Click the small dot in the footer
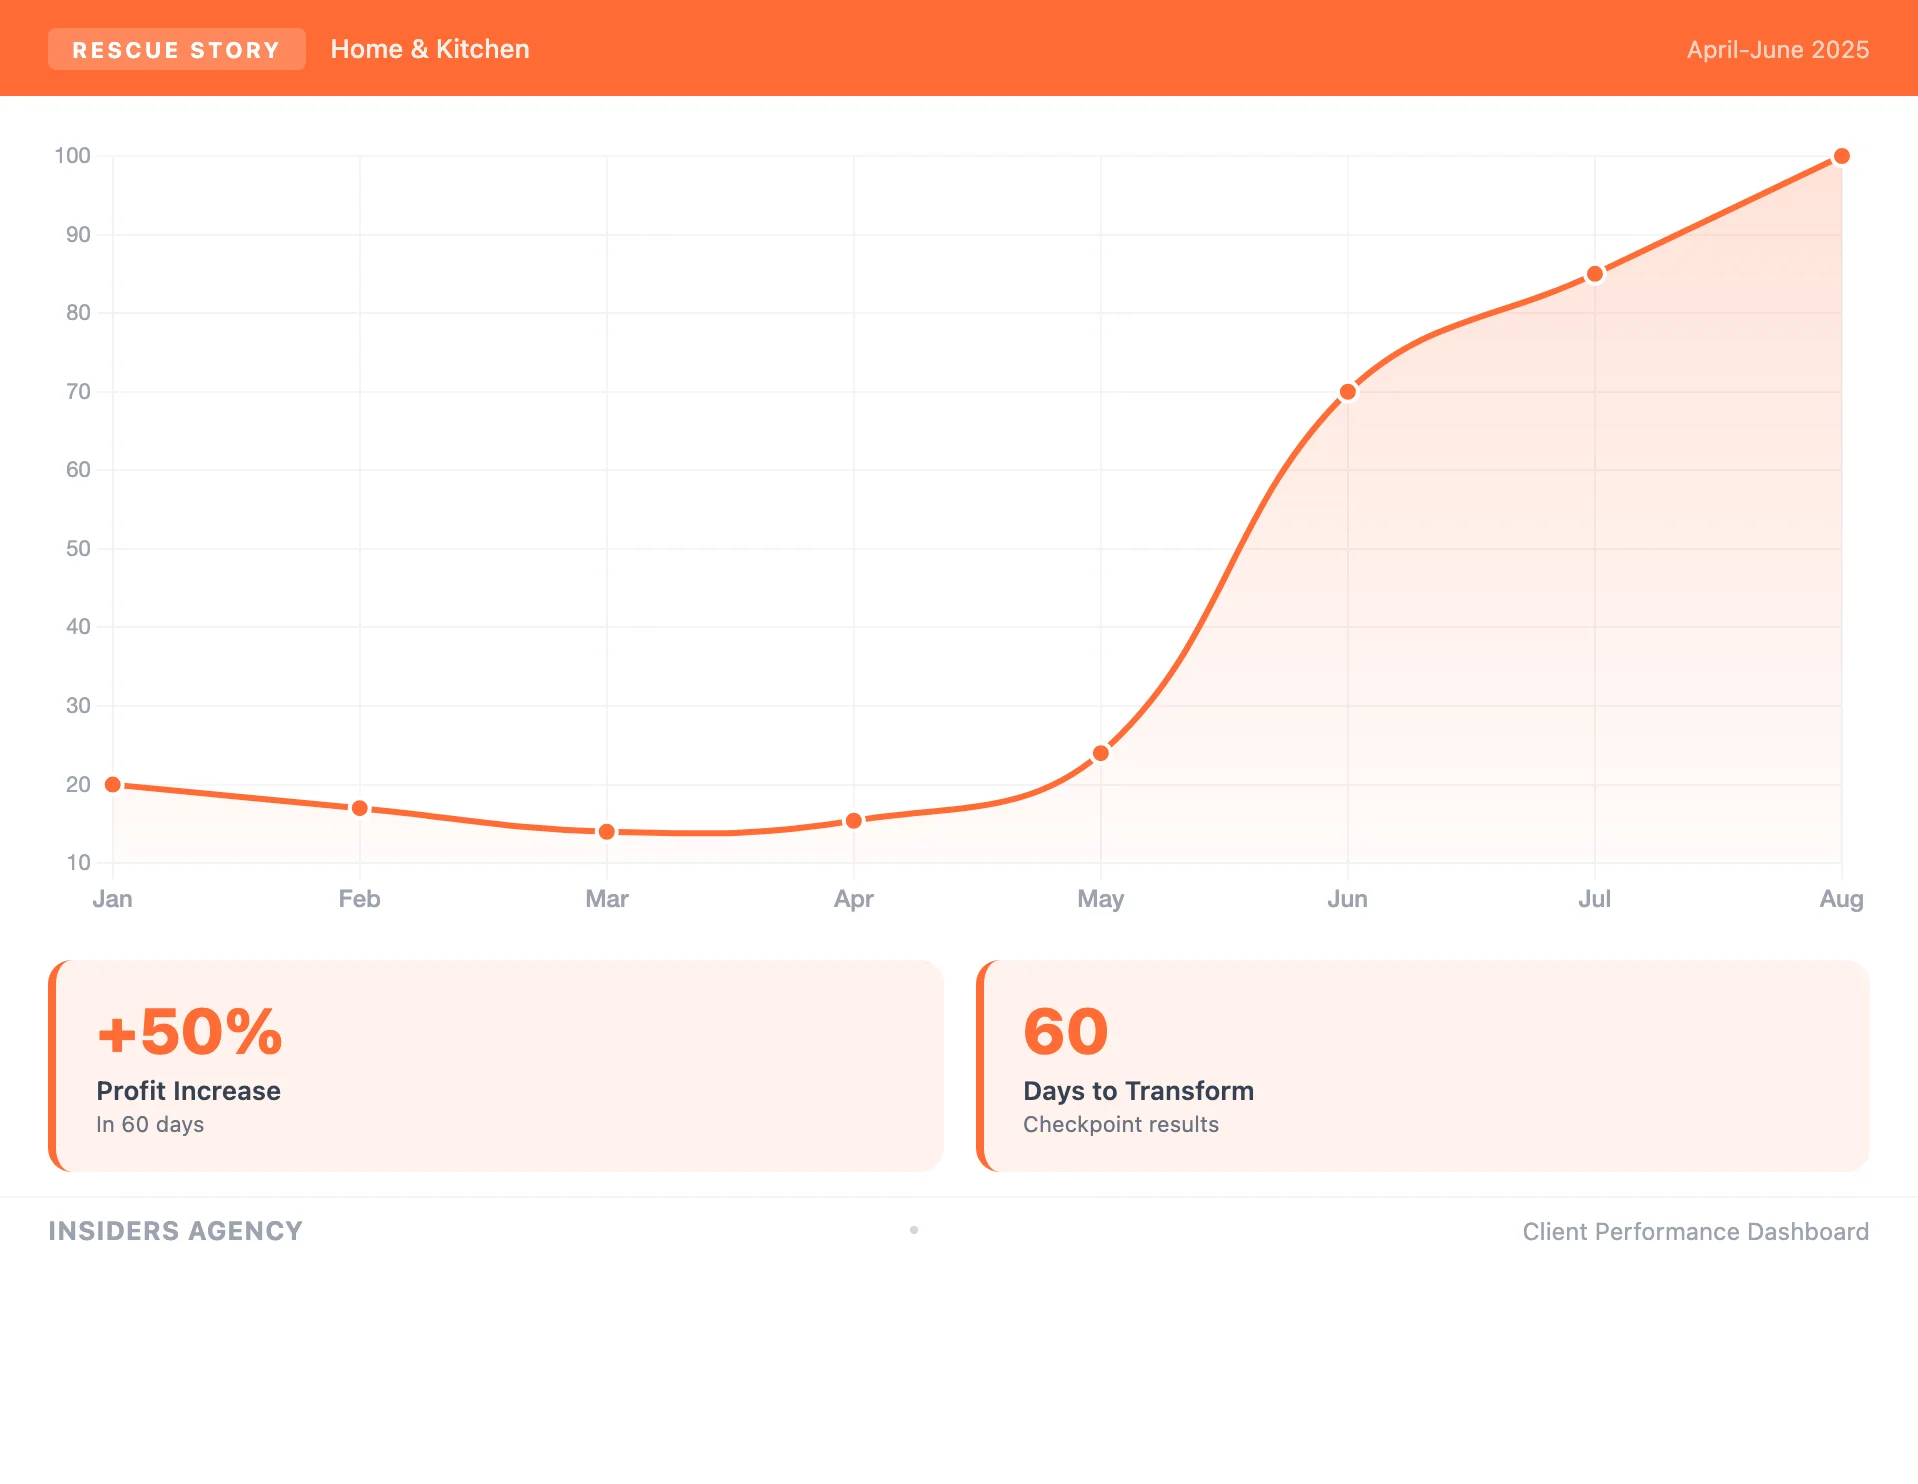Screen dimensions: 1918x1484 914,1230
